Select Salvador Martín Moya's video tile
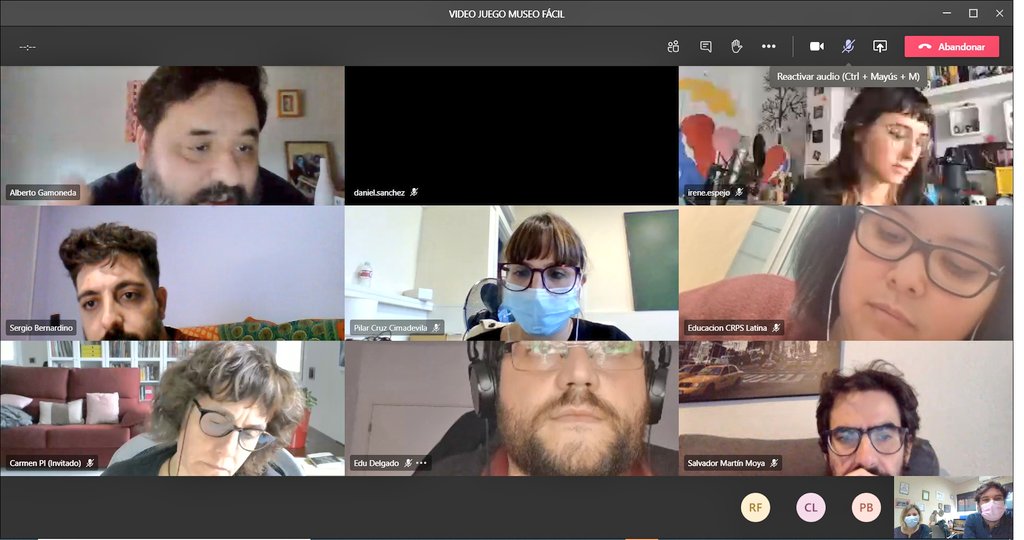 click(x=846, y=409)
